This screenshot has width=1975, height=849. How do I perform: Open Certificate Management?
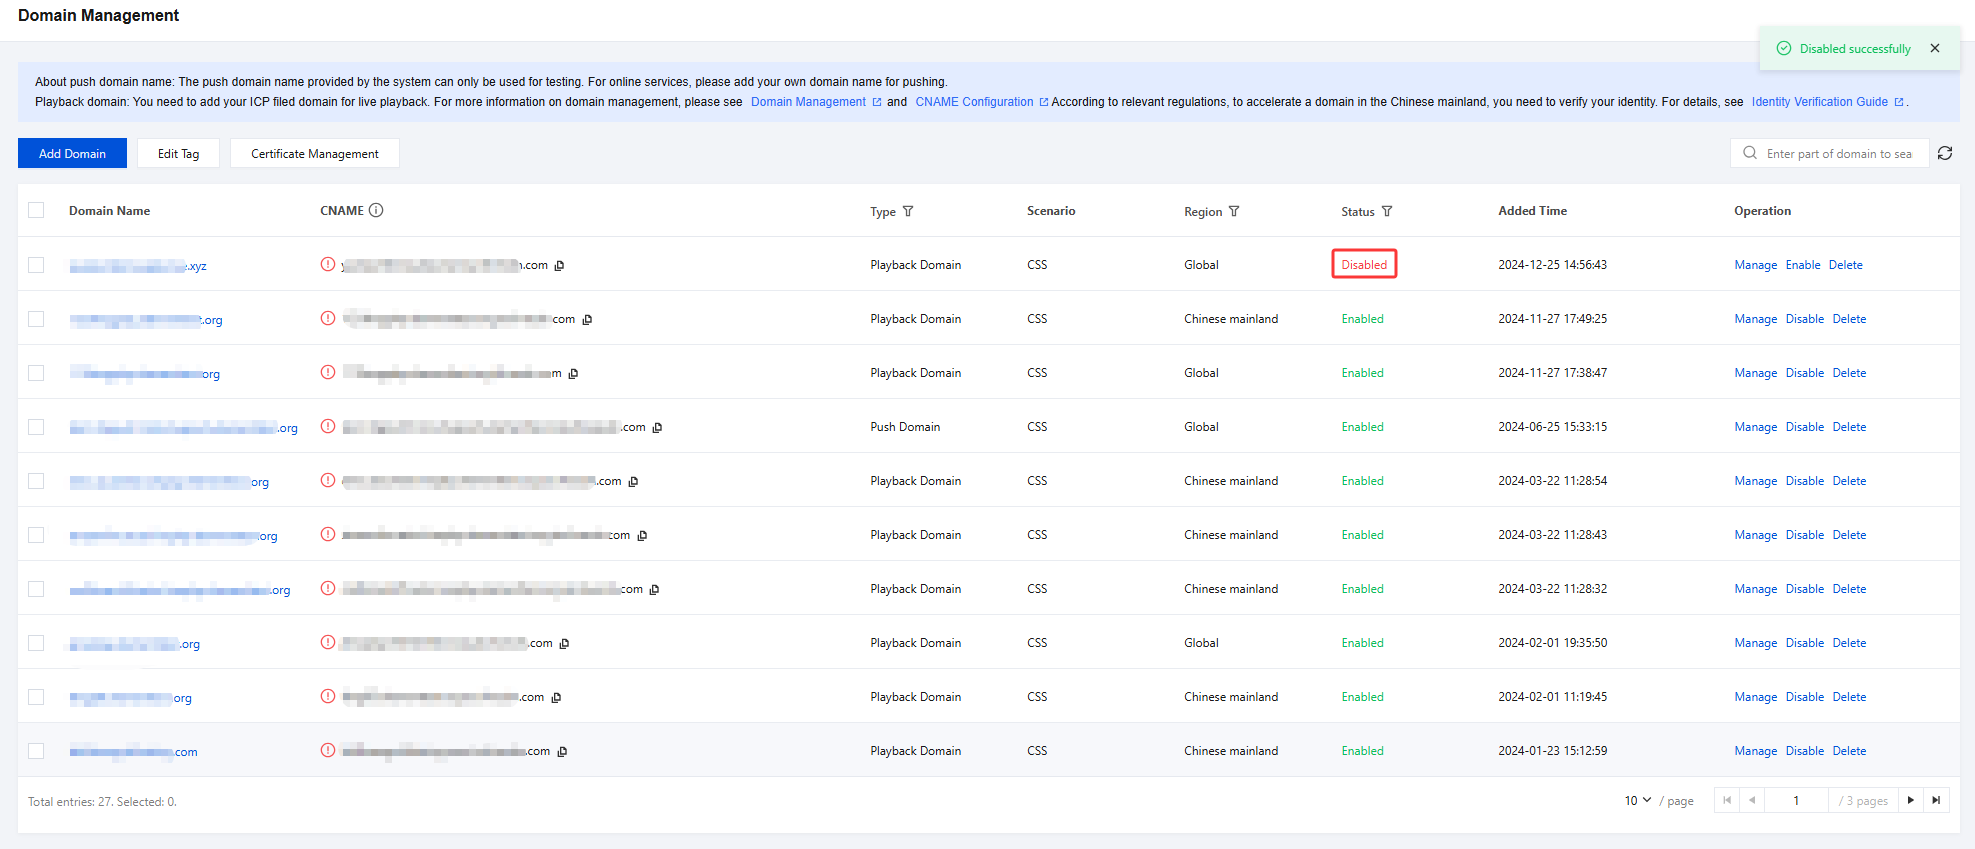(314, 153)
